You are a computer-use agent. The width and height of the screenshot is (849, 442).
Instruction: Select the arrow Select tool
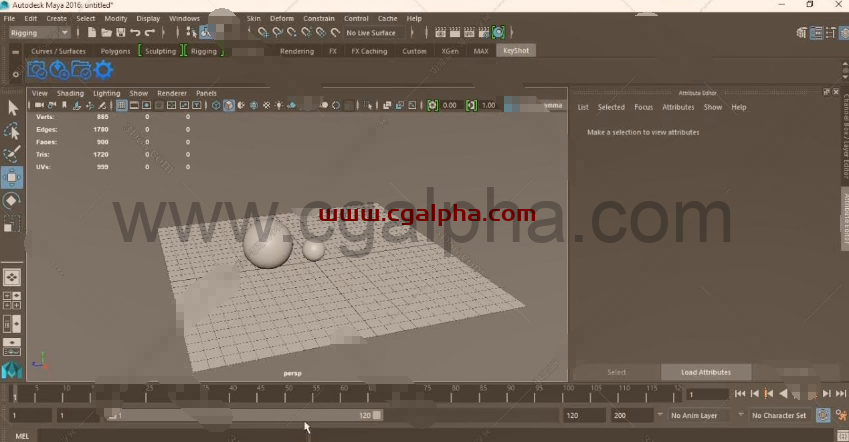click(x=12, y=108)
